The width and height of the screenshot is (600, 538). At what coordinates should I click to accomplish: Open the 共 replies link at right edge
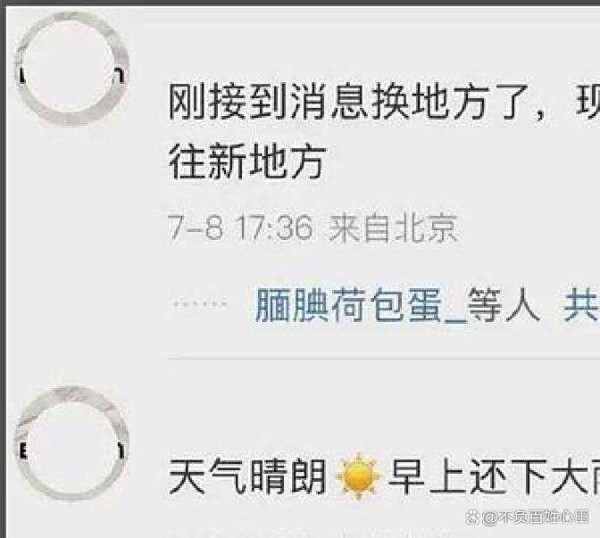581,305
